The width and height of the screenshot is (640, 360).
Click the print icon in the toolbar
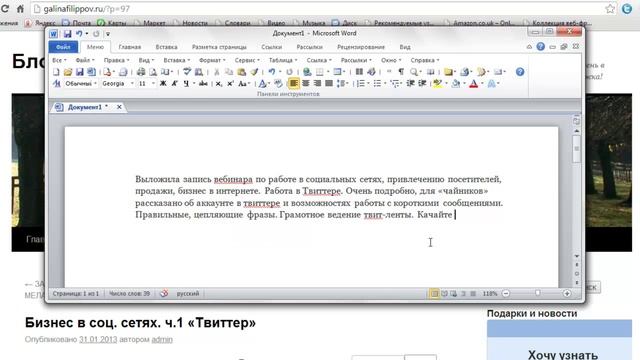pyautogui.click(x=141, y=72)
